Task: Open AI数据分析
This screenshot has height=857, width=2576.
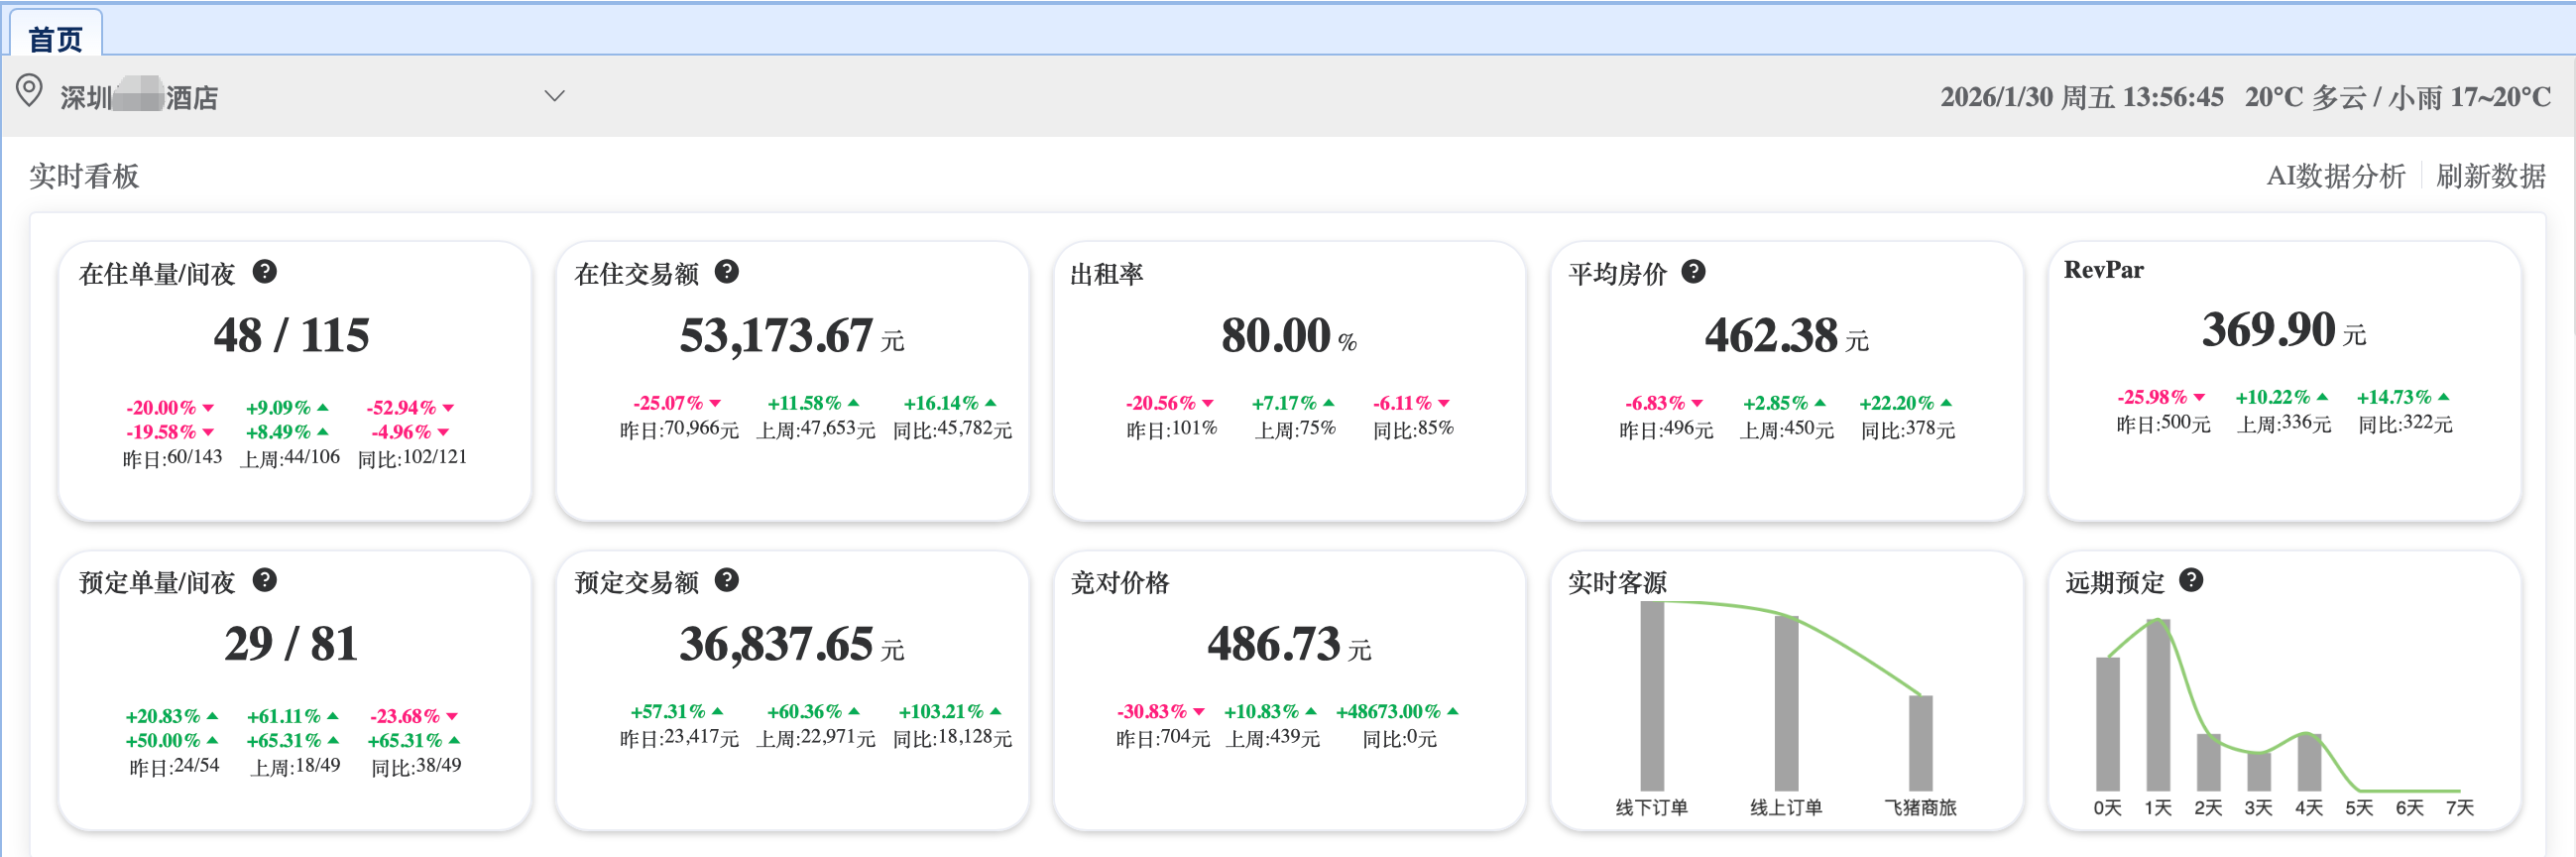Action: point(2334,176)
